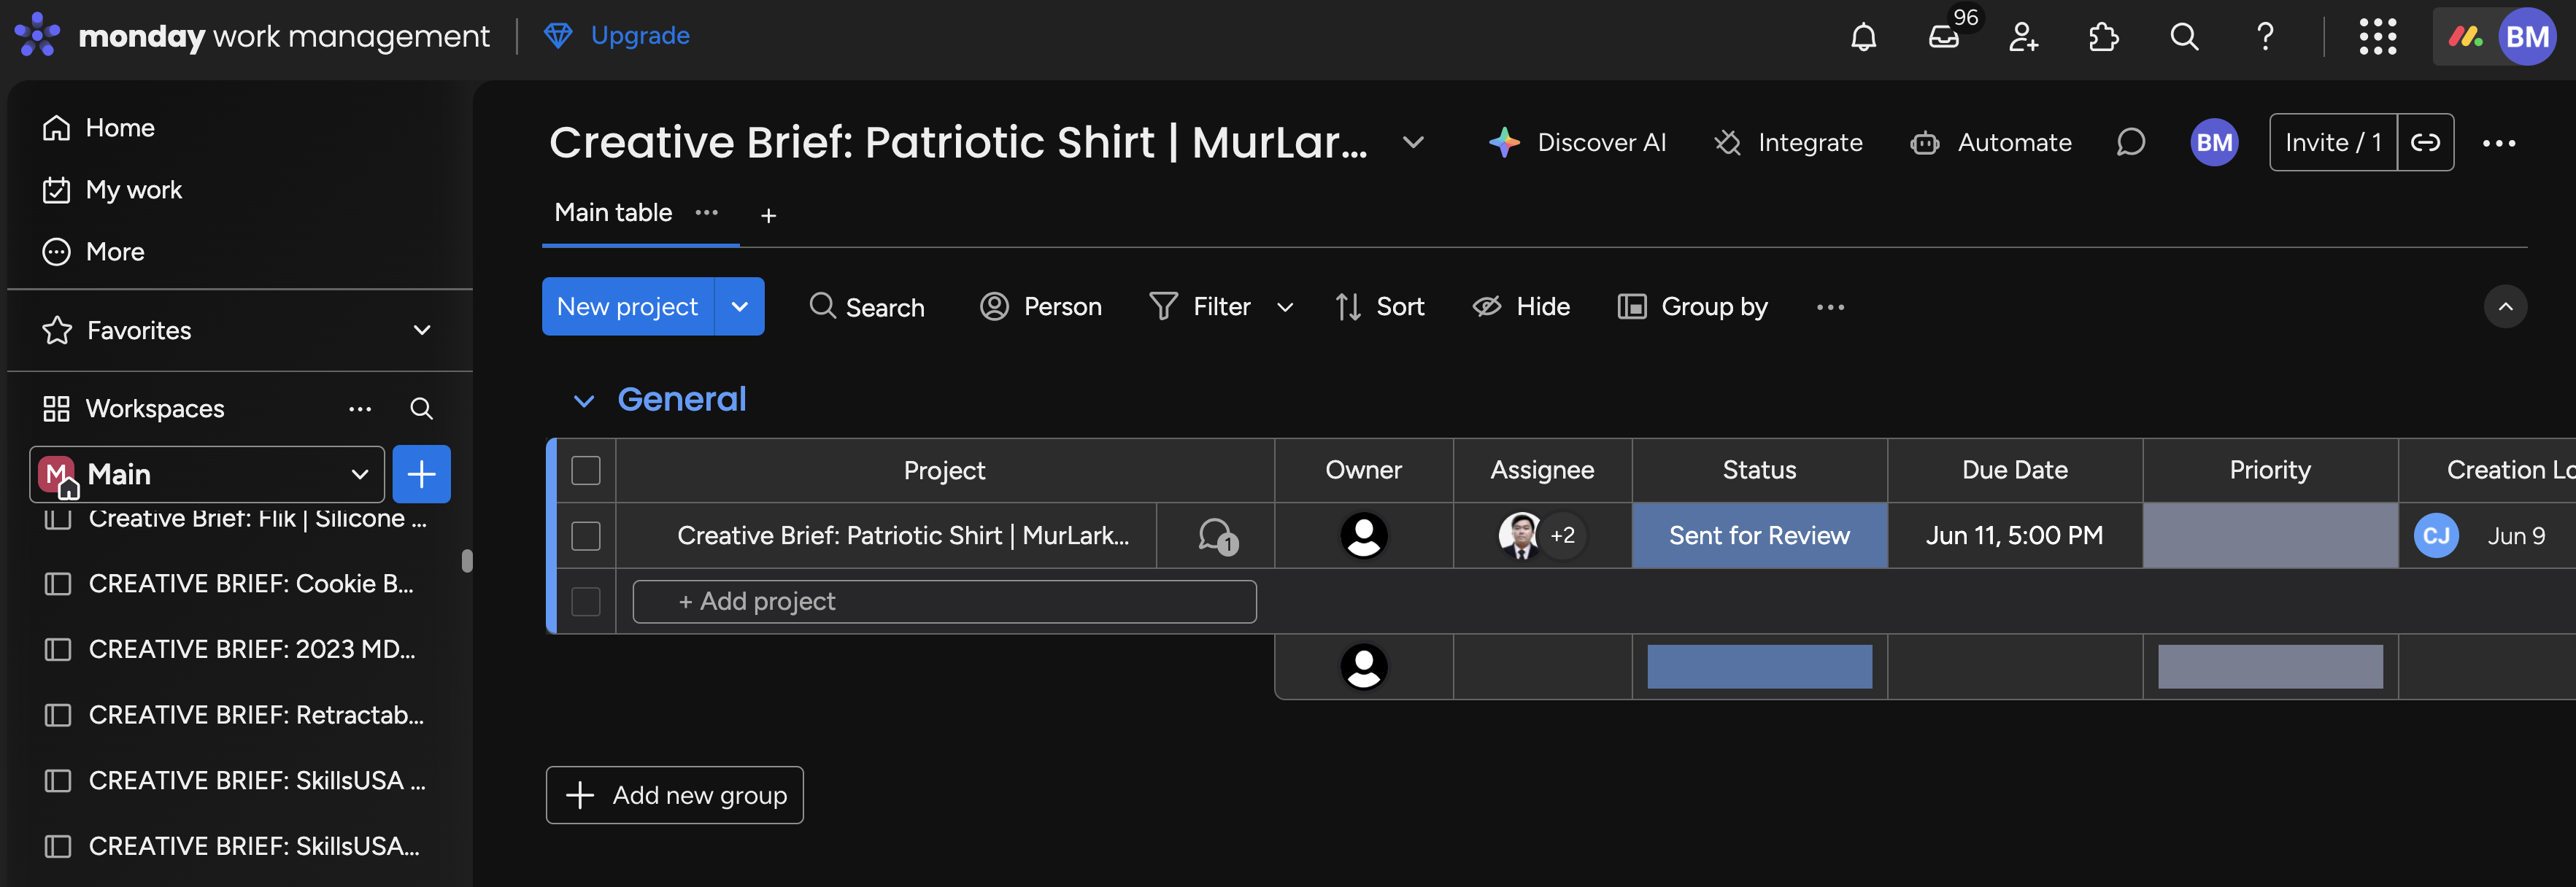Toggle select-all checkbox in header row
Image resolution: width=2576 pixels, height=887 pixels.
tap(586, 470)
